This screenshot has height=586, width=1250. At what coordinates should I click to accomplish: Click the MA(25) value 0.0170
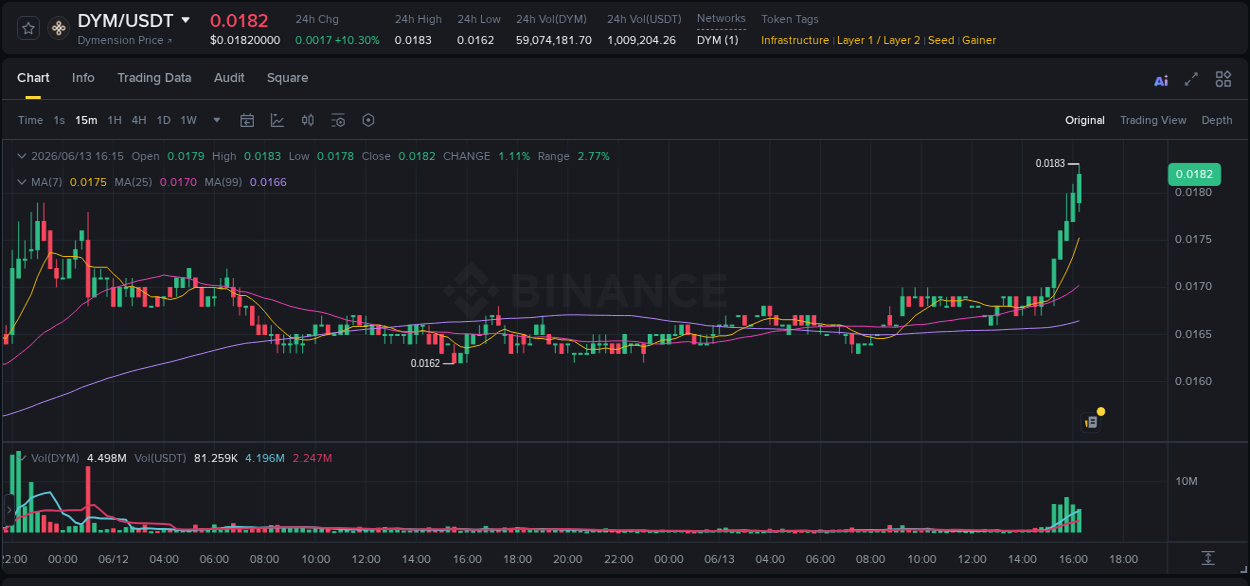179,182
